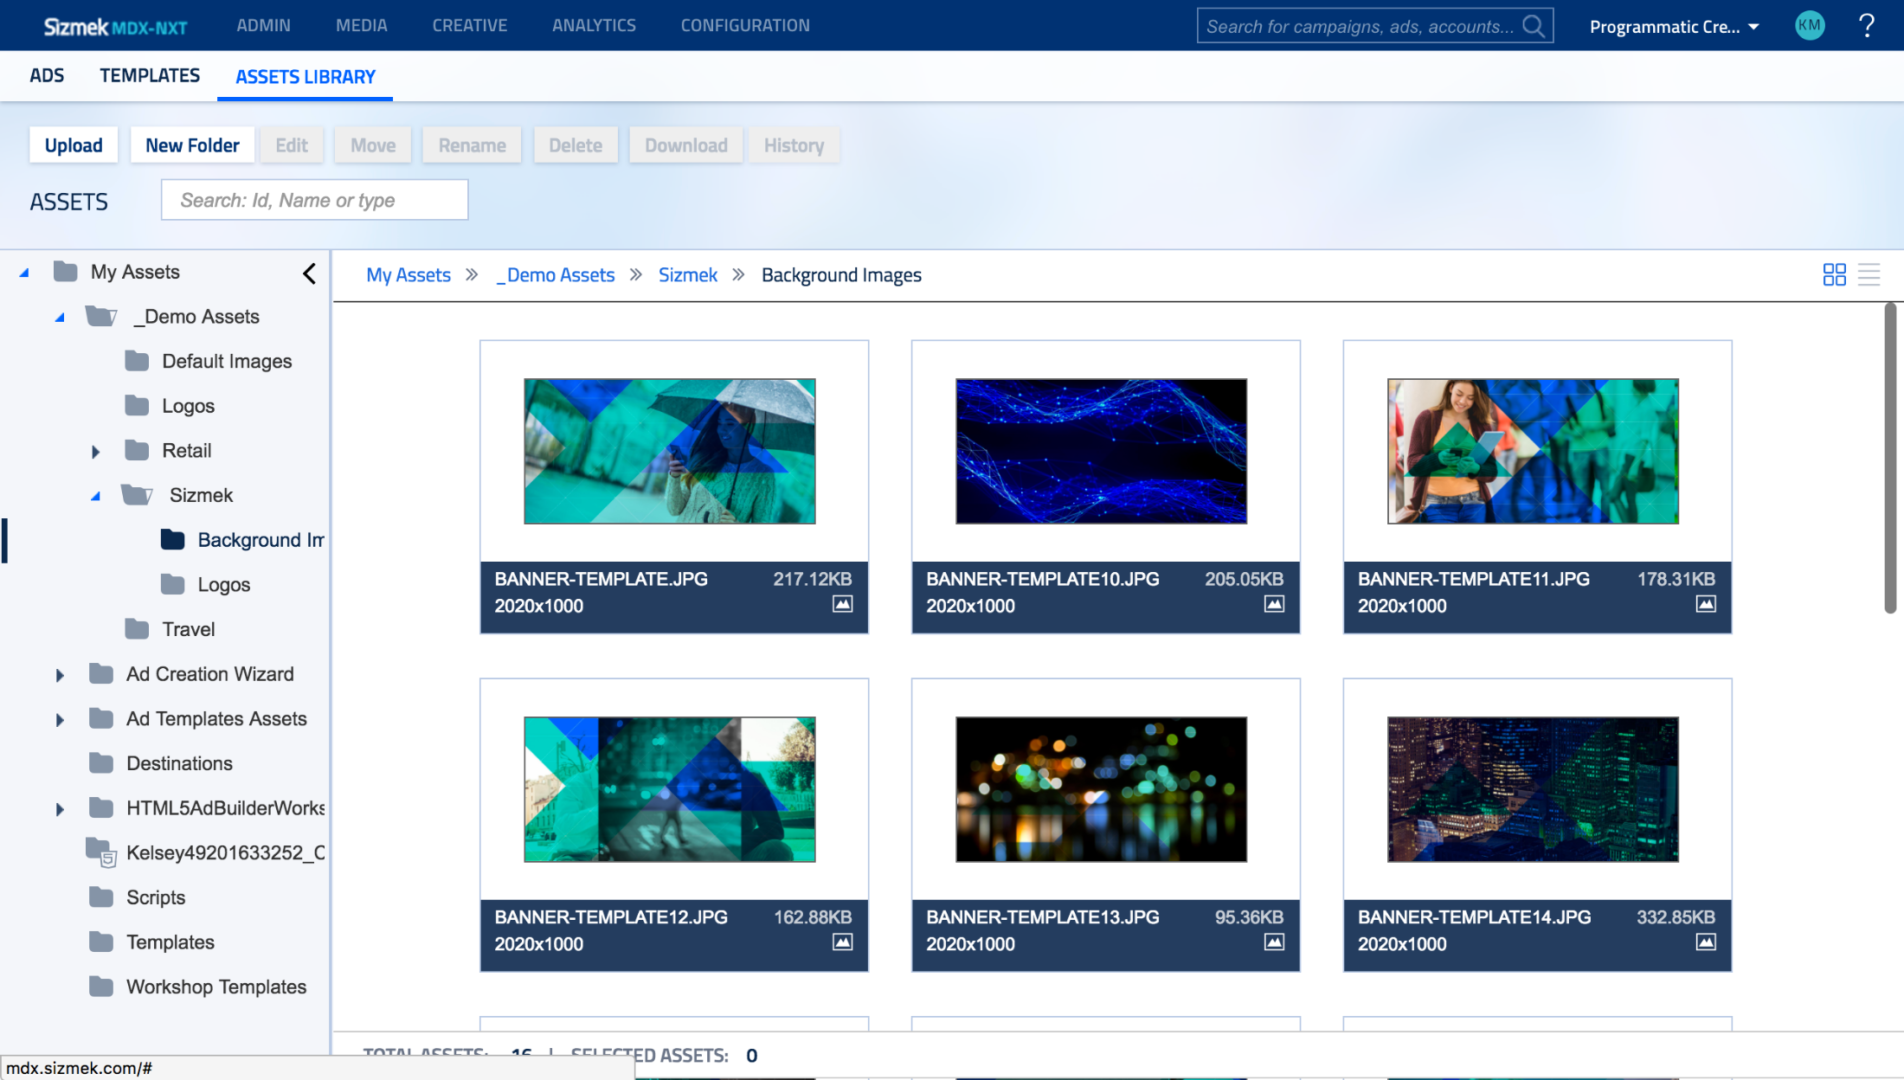Collapse the Sizmek folder node
This screenshot has width=1904, height=1080.
tap(96, 496)
